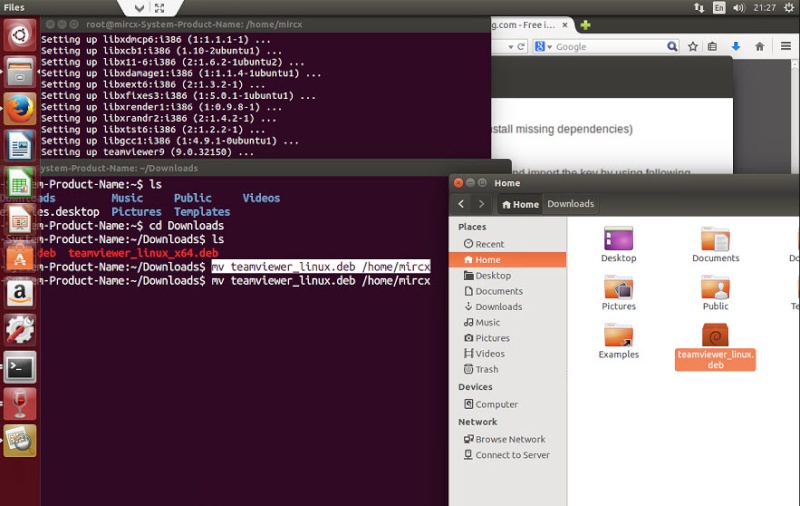Open a new Firefox tab with plus icon
The image size is (800, 506).
(x=585, y=24)
